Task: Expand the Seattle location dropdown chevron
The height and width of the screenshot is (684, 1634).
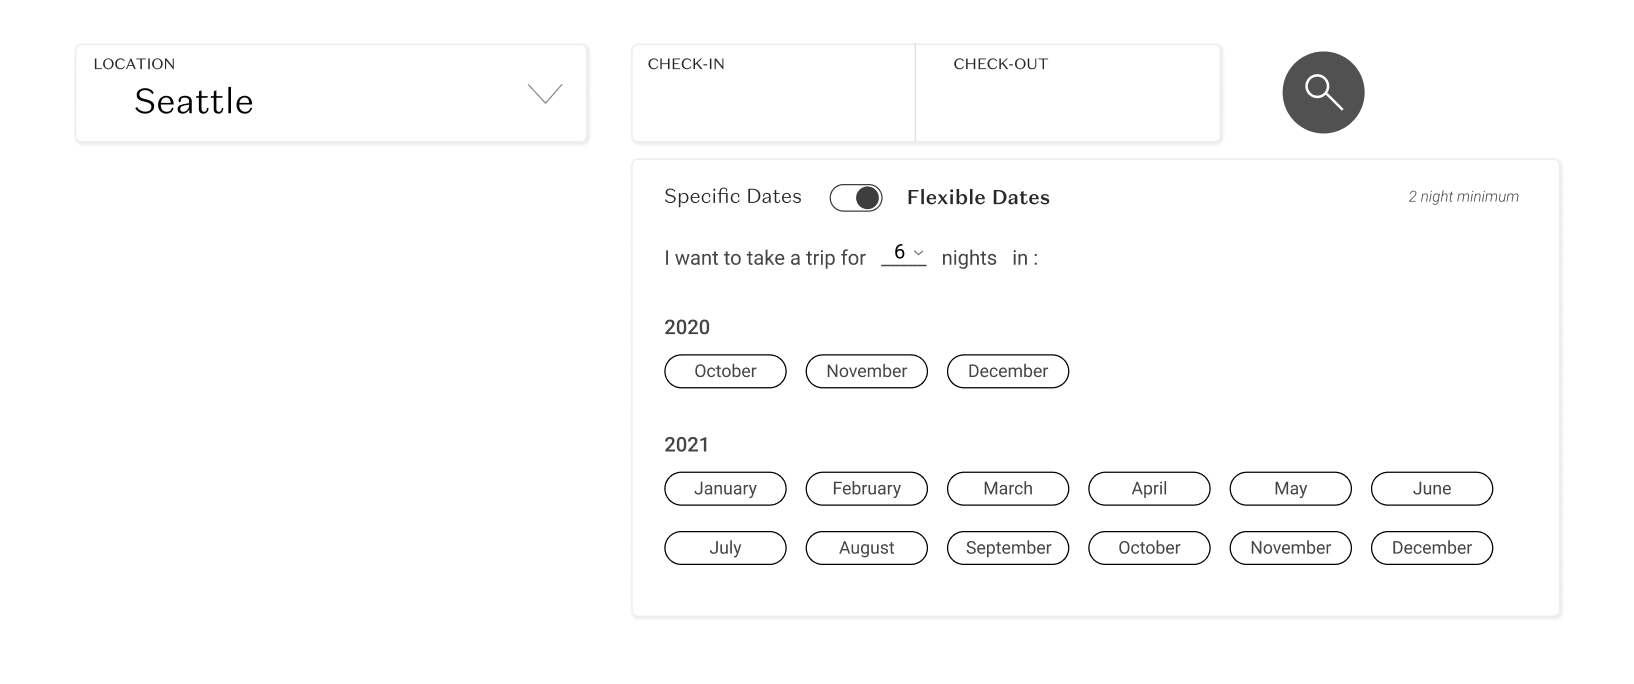Action: pos(545,94)
